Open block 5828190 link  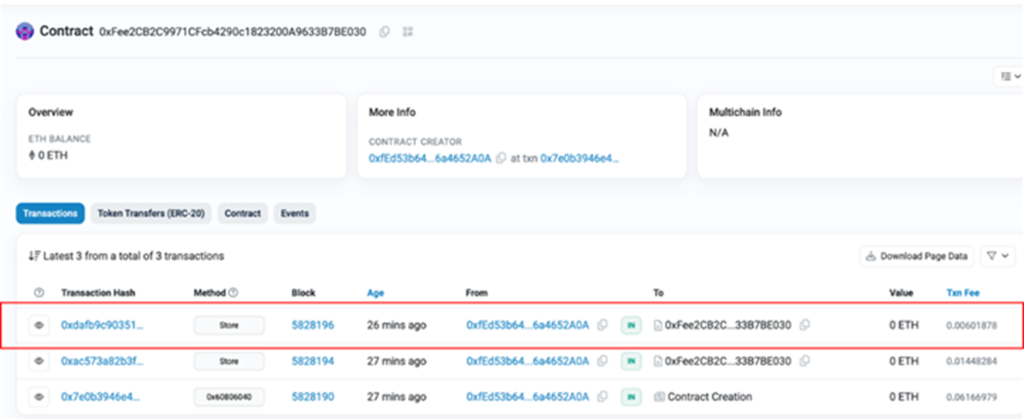pos(312,397)
